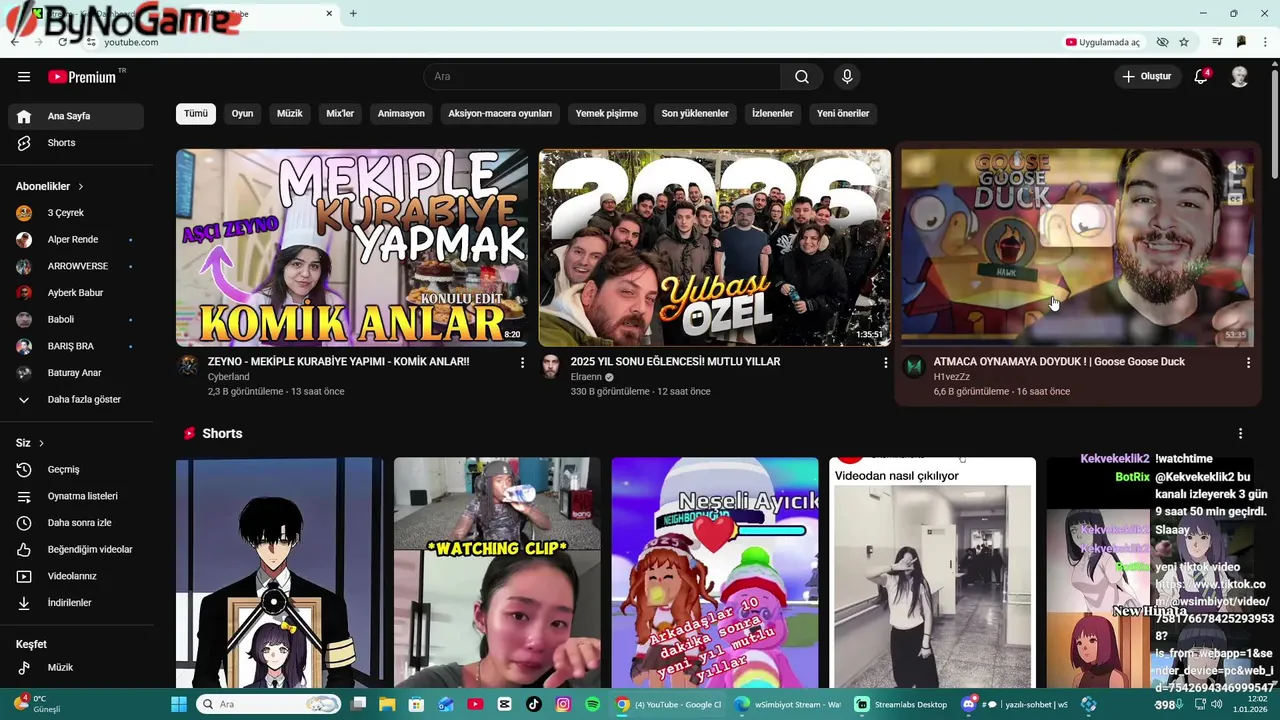This screenshot has height=720, width=1280.
Task: Select the Yeni öneriler filter chip
Action: tap(843, 113)
